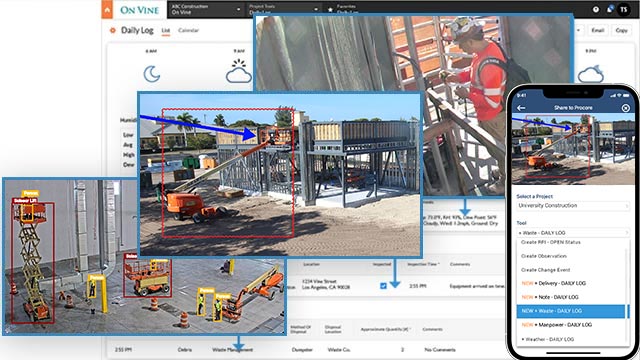This screenshot has height=360, width=640.
Task: Open the University Construction project selector
Action: 573,206
